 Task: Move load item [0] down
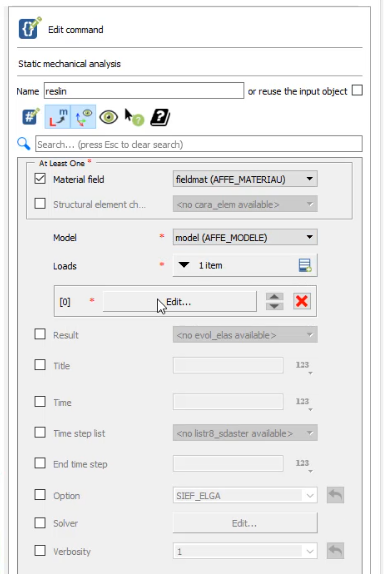point(275,306)
